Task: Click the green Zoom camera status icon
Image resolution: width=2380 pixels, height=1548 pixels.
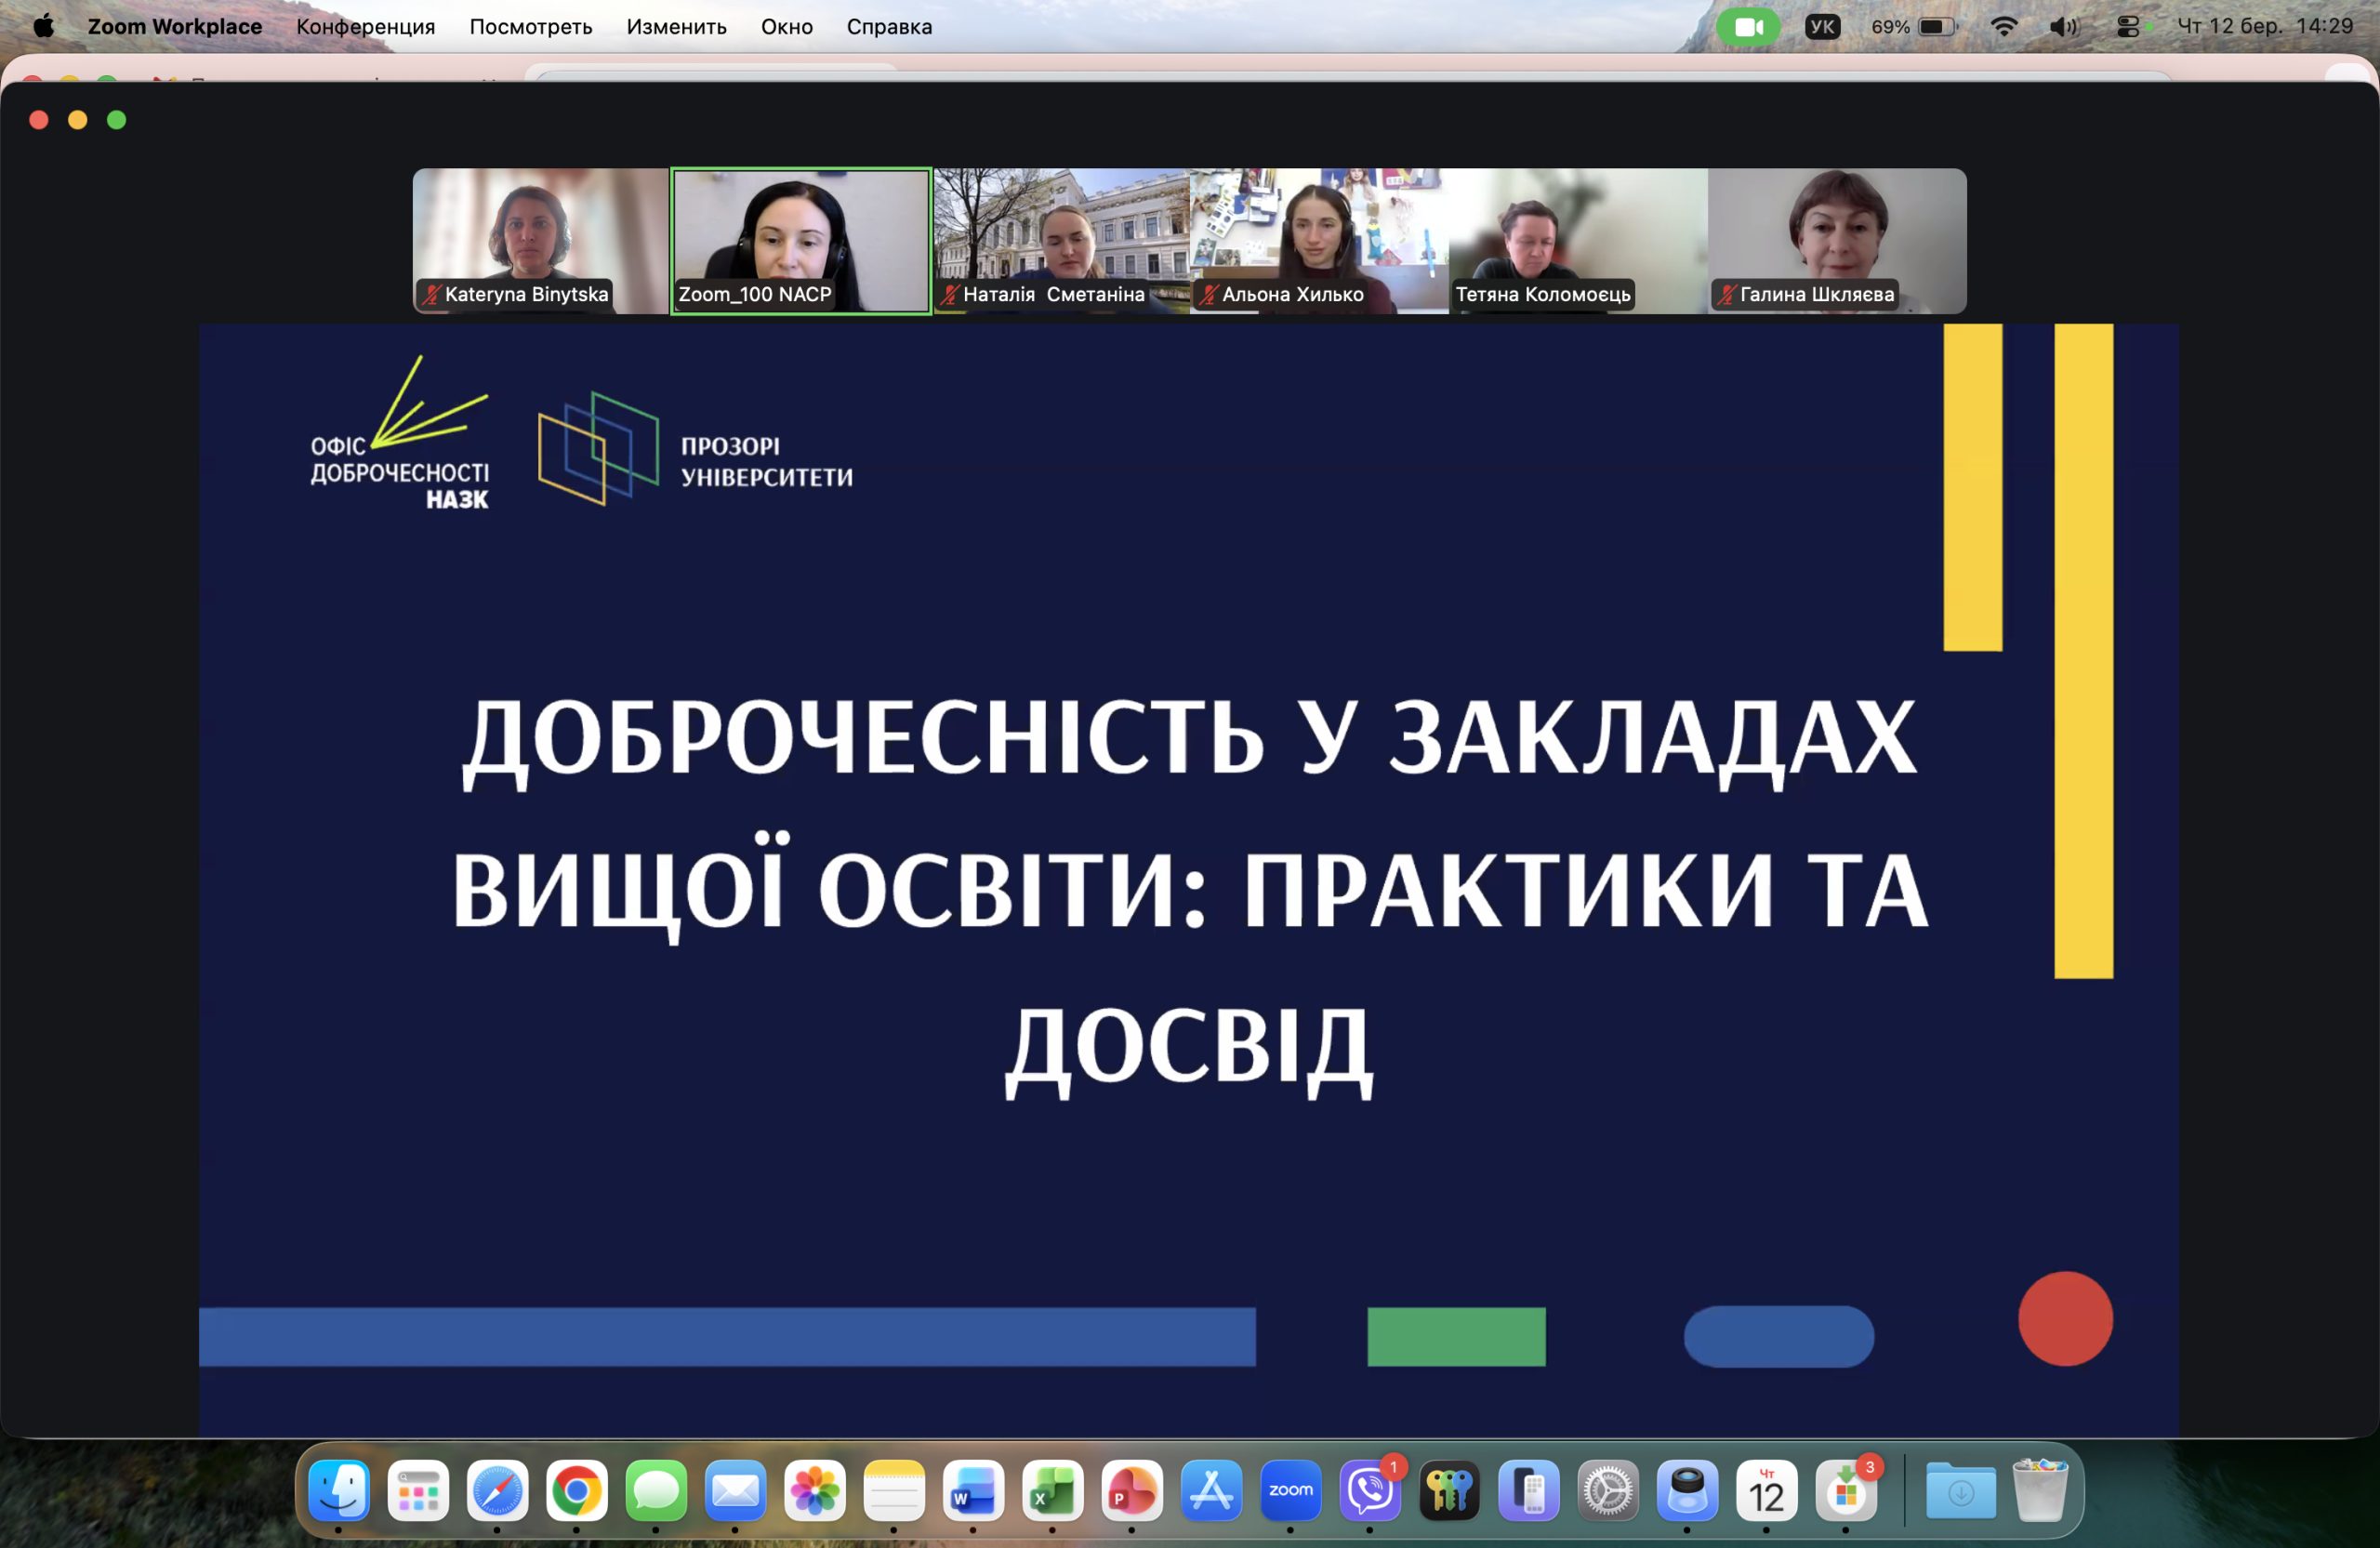Action: 1747,27
